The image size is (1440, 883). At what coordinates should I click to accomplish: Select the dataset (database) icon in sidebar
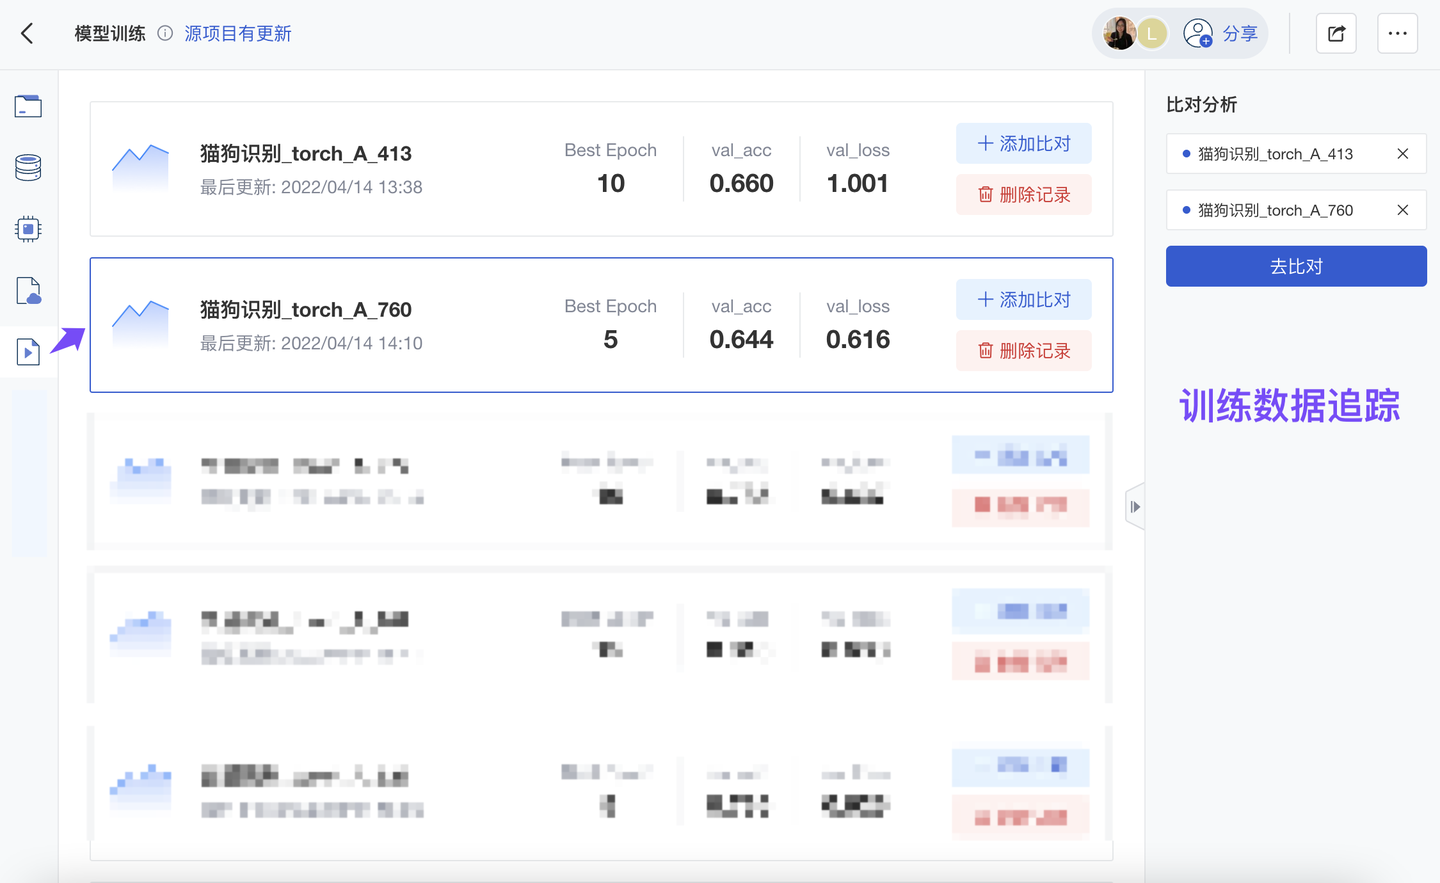pyautogui.click(x=27, y=167)
